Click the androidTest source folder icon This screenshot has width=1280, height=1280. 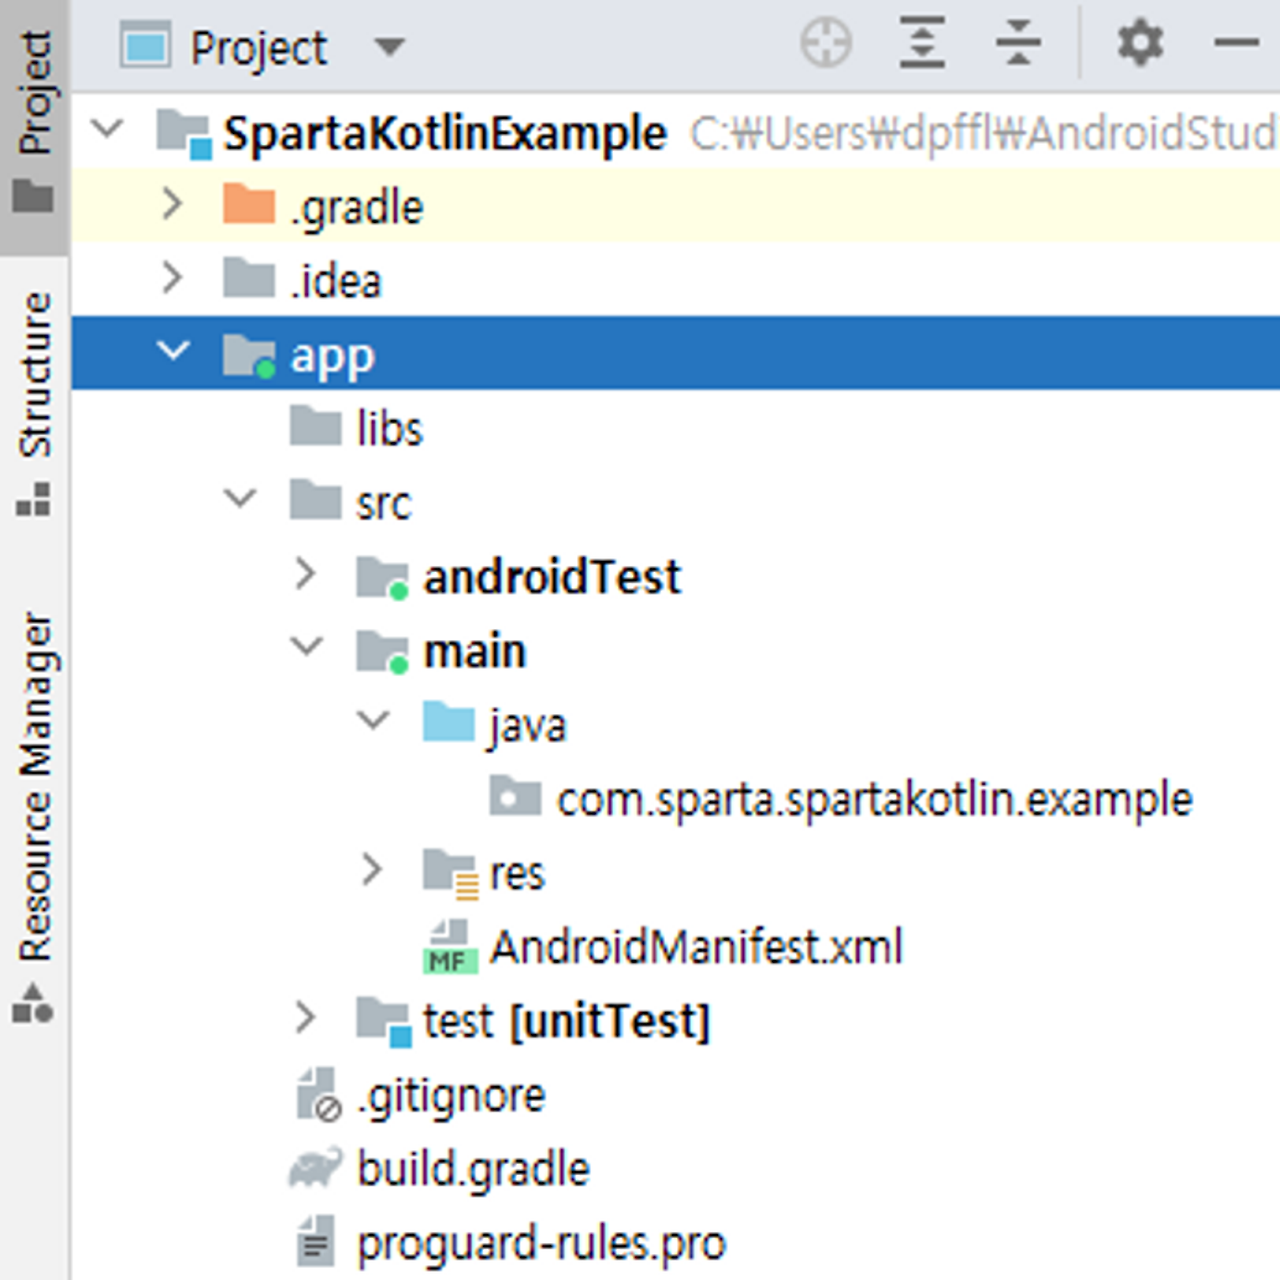[382, 577]
